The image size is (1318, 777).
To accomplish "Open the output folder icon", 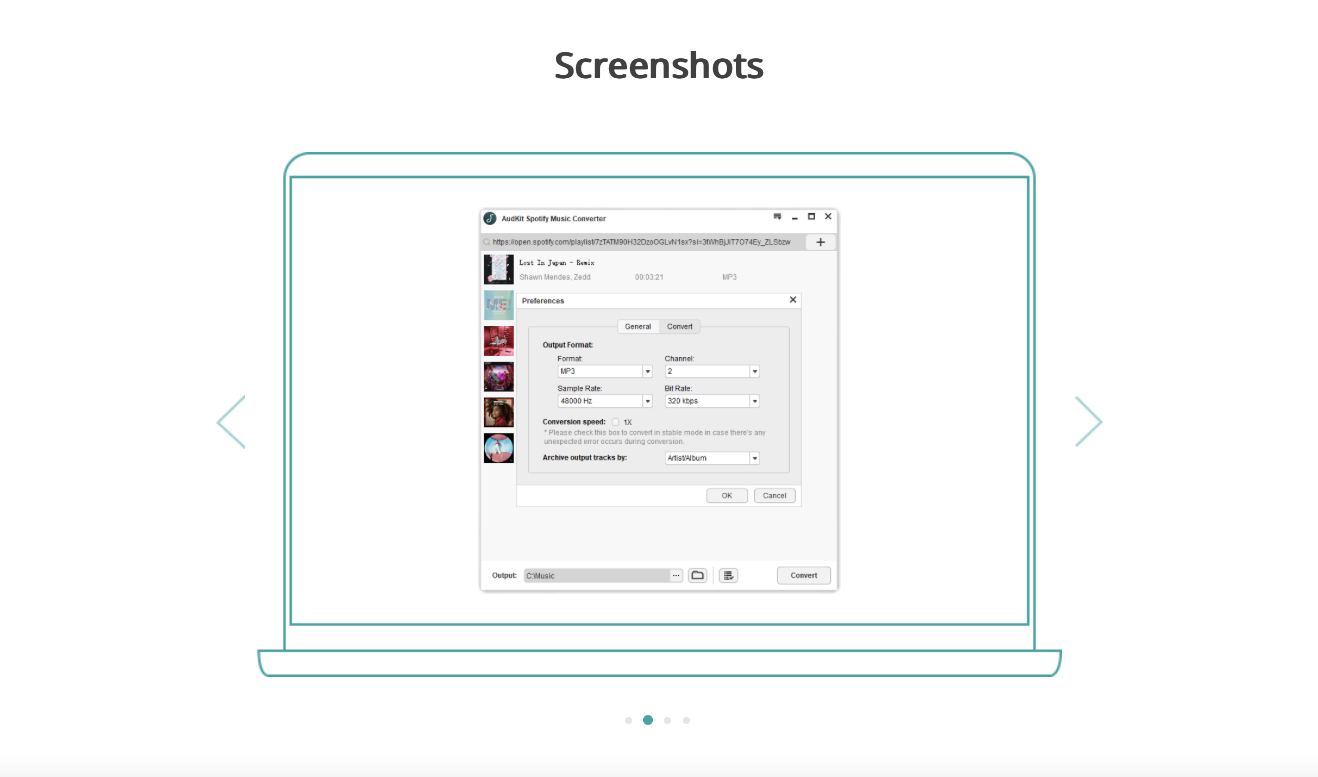I will (698, 576).
